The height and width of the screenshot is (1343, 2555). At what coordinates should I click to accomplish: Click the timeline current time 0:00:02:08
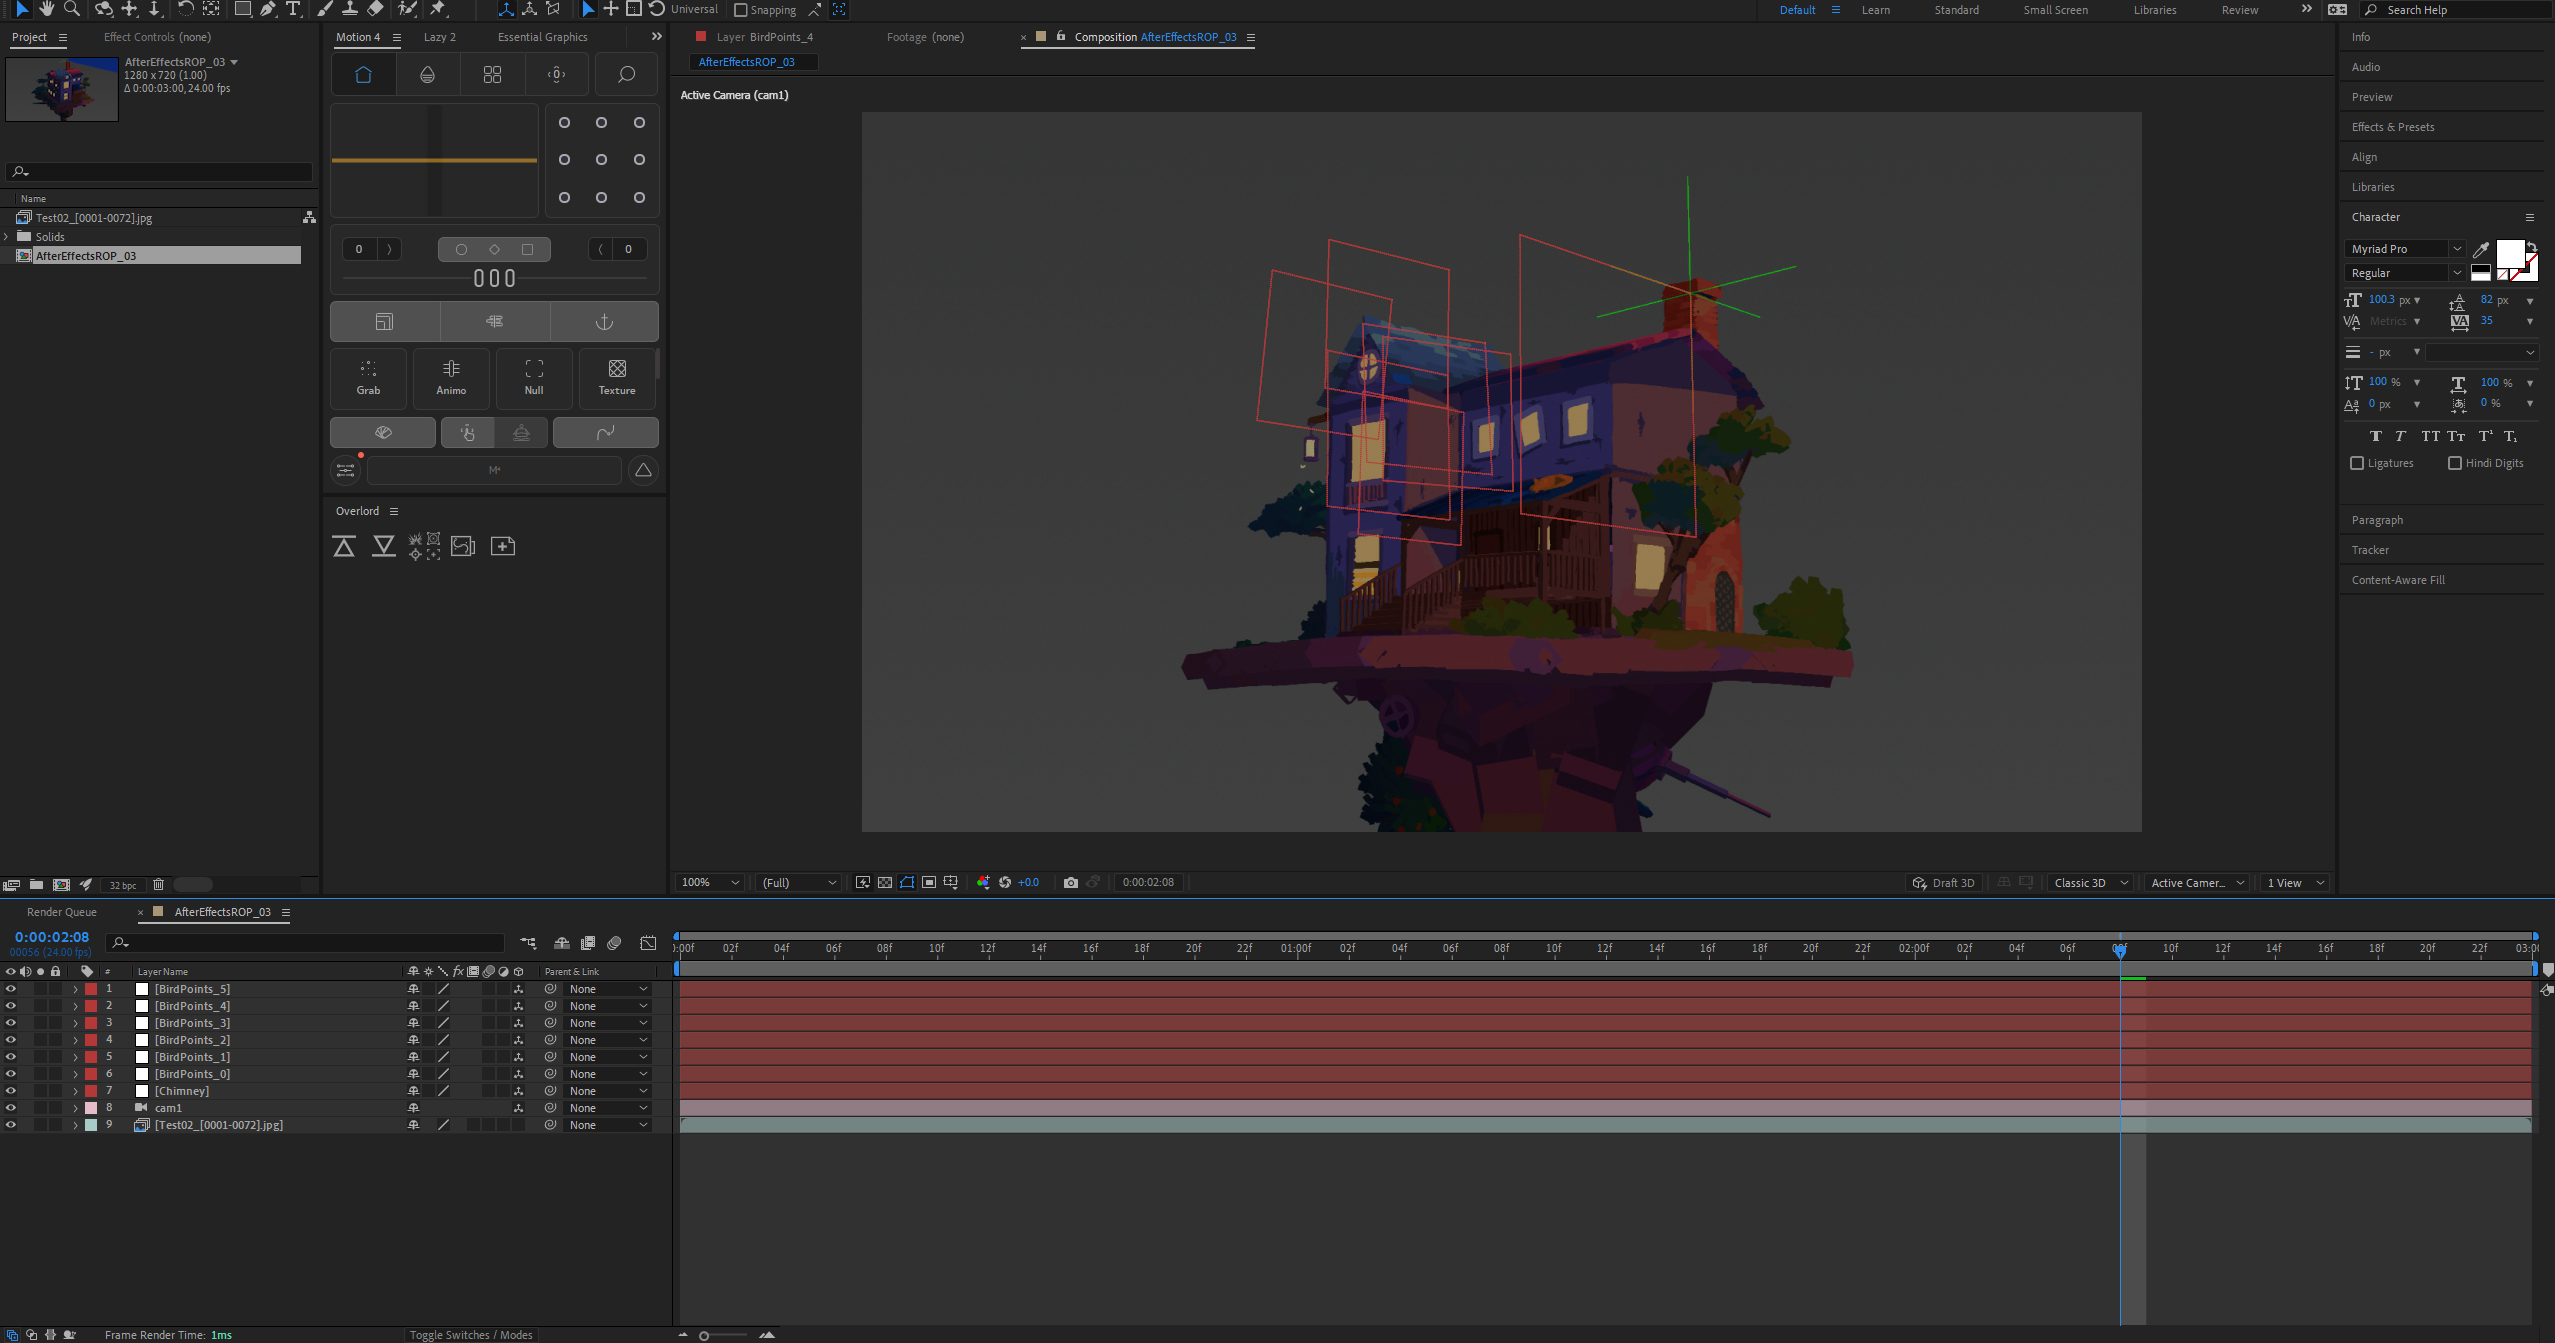[52, 937]
